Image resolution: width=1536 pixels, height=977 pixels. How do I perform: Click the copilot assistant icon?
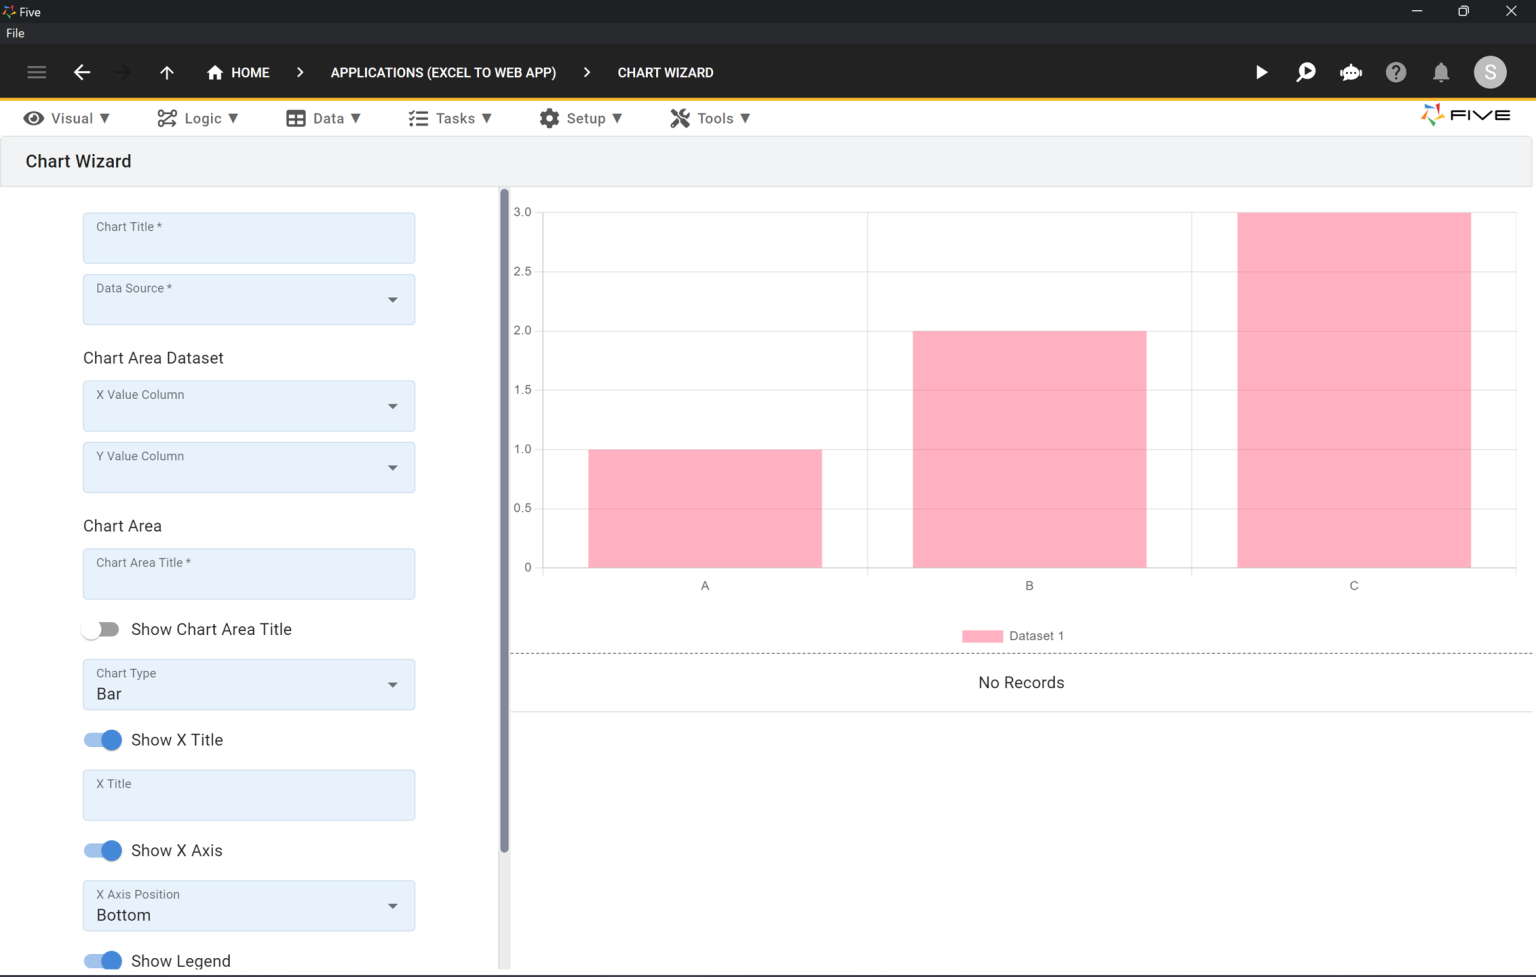coord(1351,72)
